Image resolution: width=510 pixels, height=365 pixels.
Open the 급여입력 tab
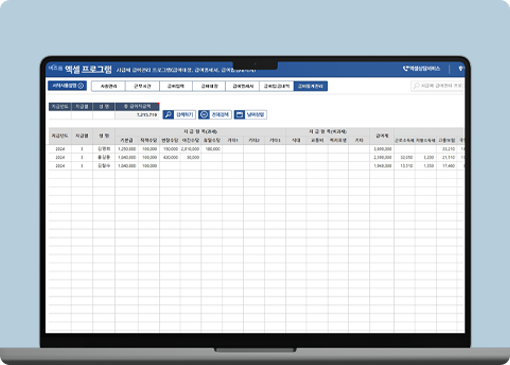tap(176, 86)
